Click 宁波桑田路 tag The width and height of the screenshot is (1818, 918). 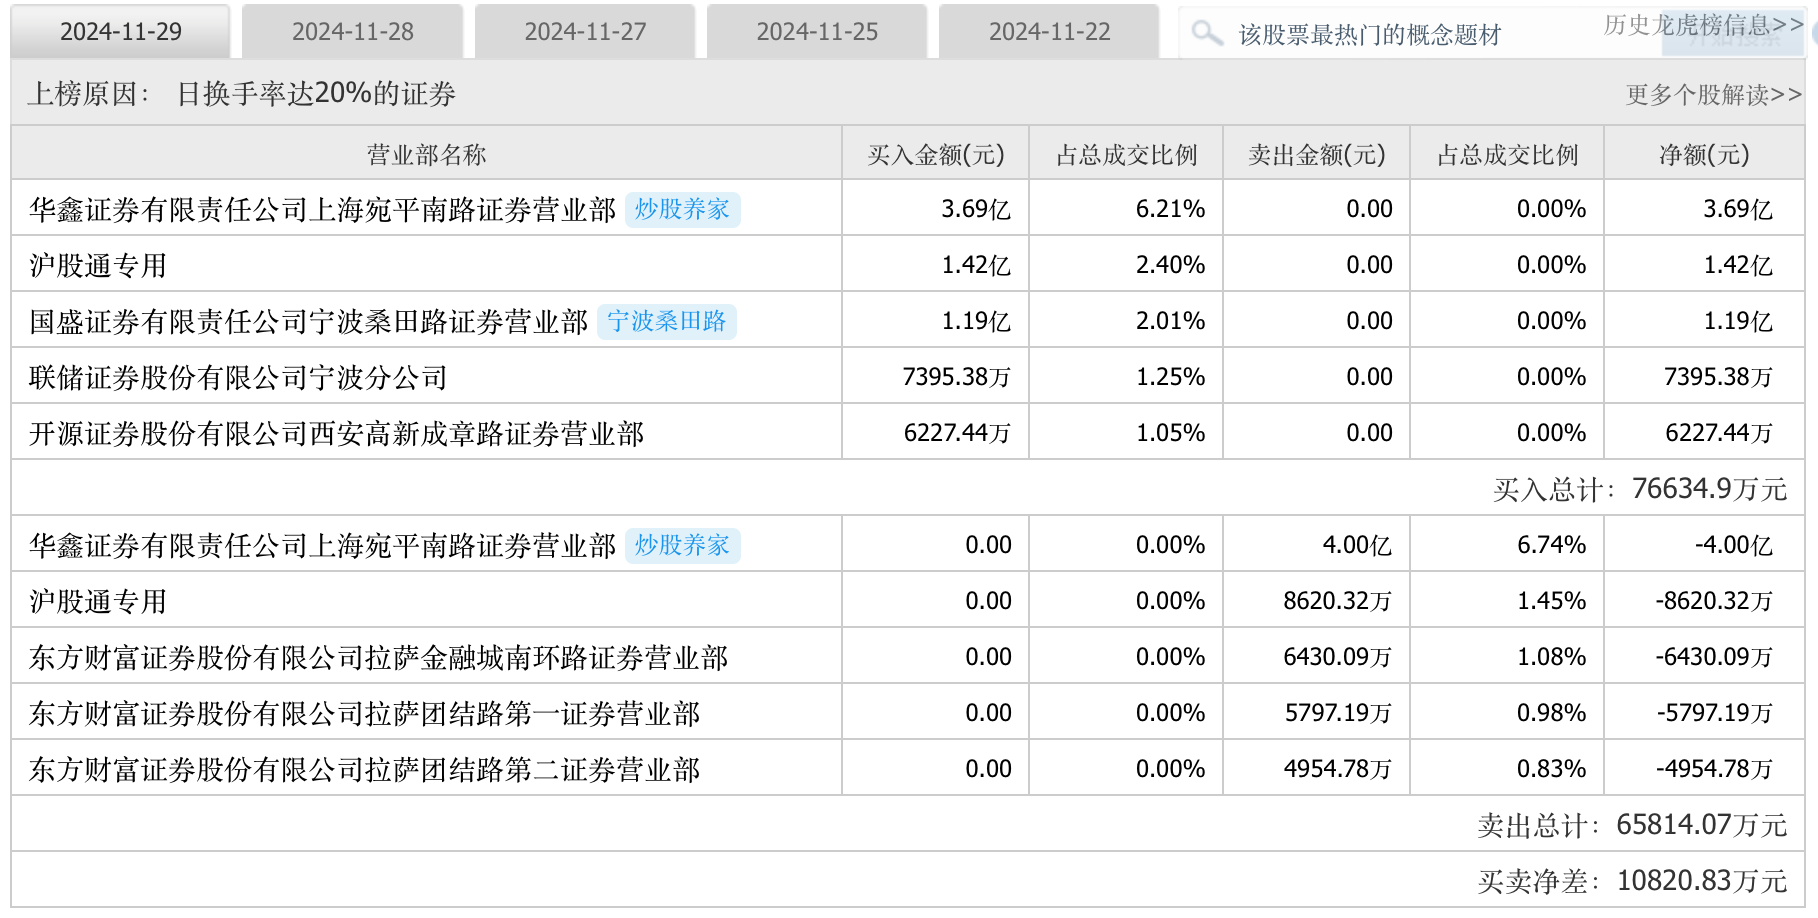point(667,321)
